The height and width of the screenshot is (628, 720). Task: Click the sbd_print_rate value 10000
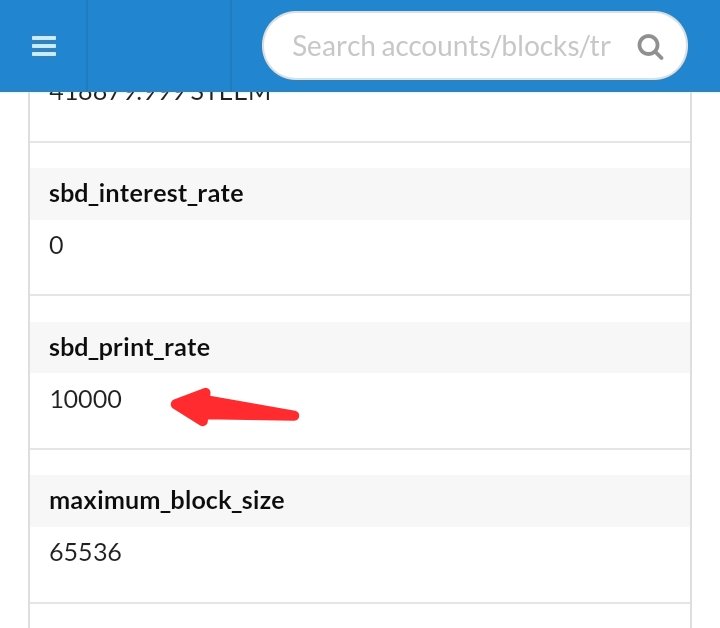tap(85, 399)
